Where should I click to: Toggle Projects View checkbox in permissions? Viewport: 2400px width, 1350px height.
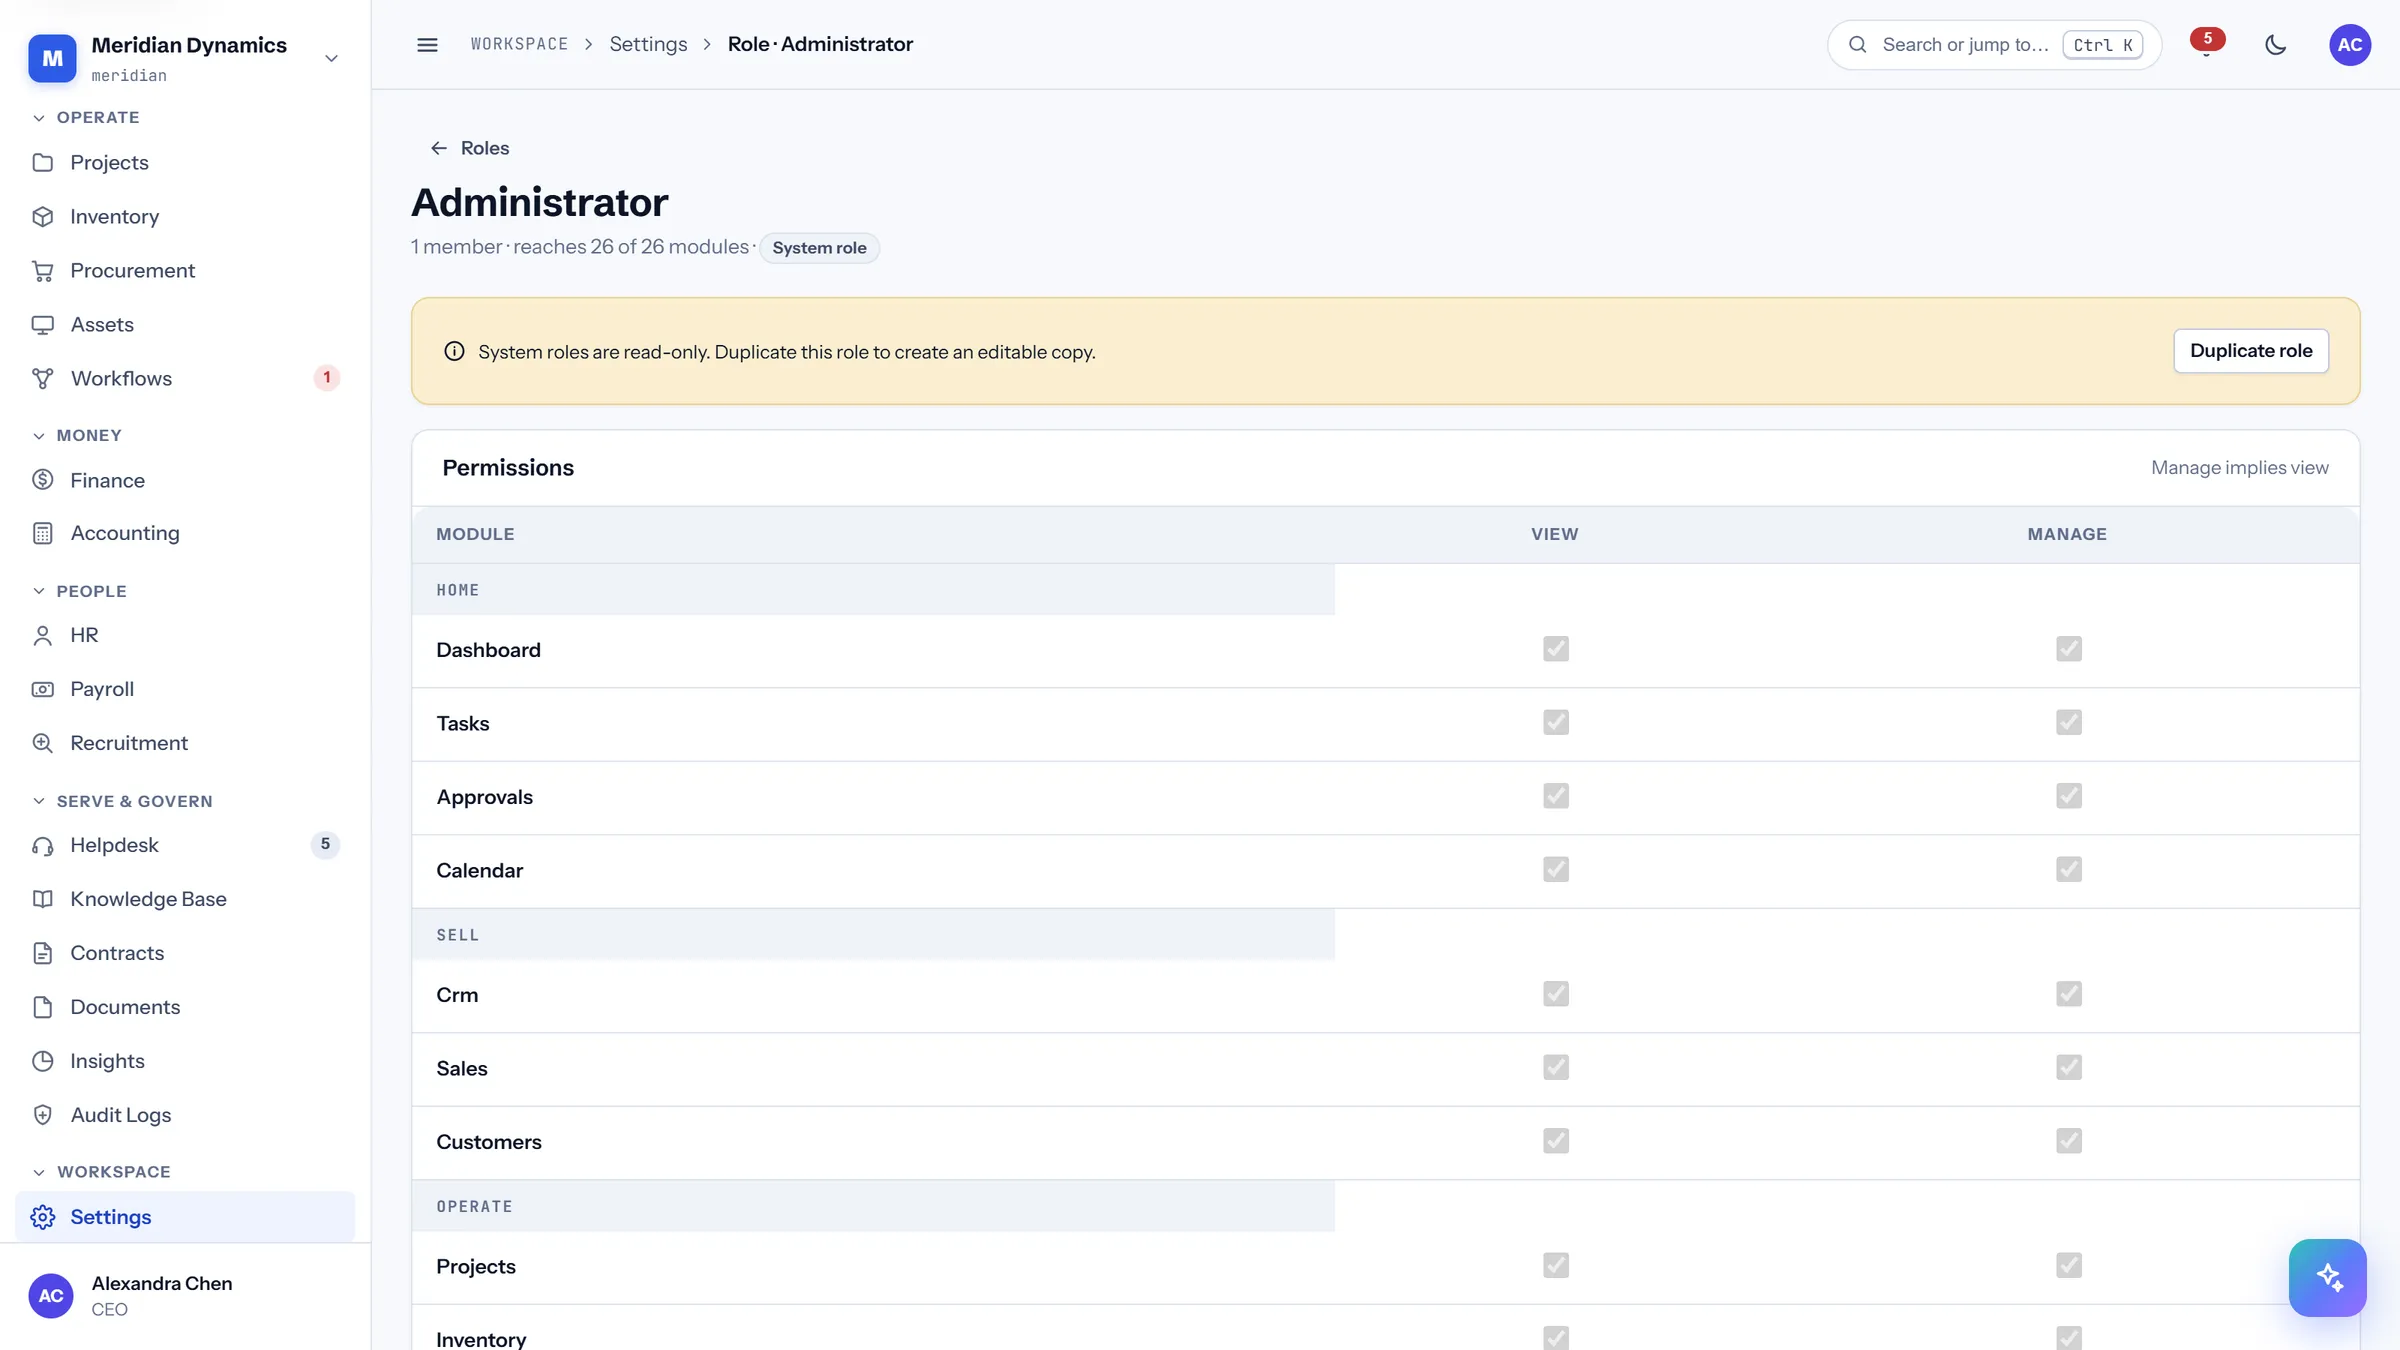tap(1556, 1265)
